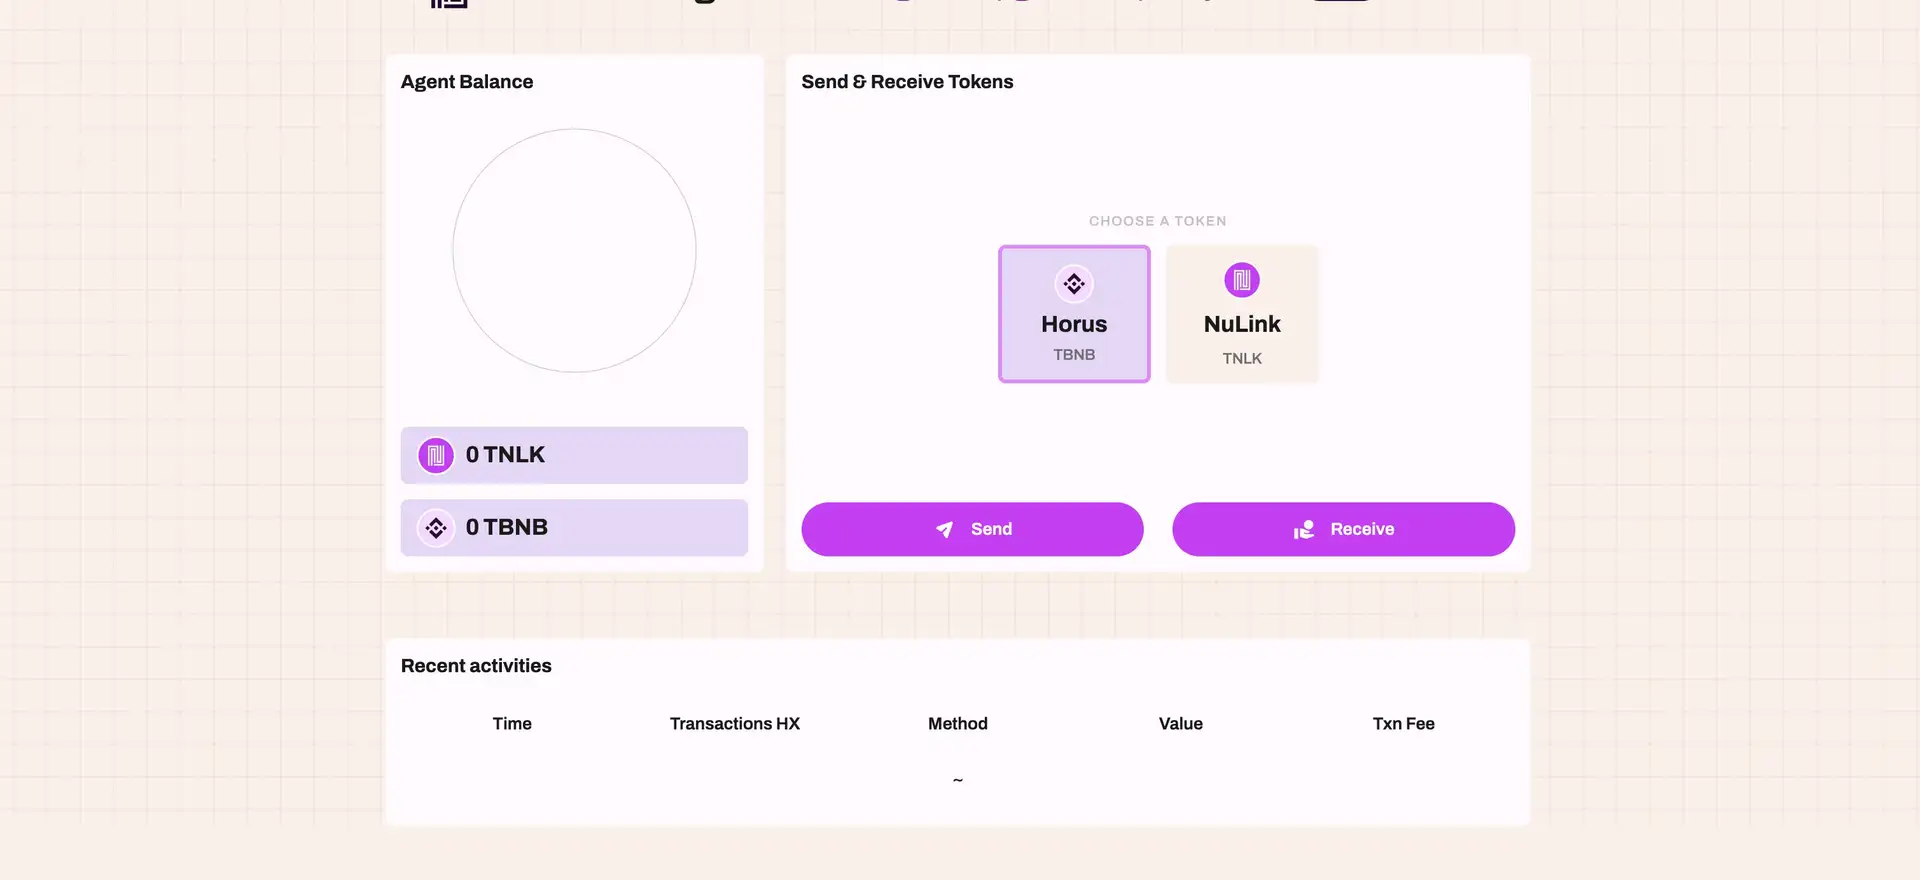Click the Recent activities heading

click(476, 666)
